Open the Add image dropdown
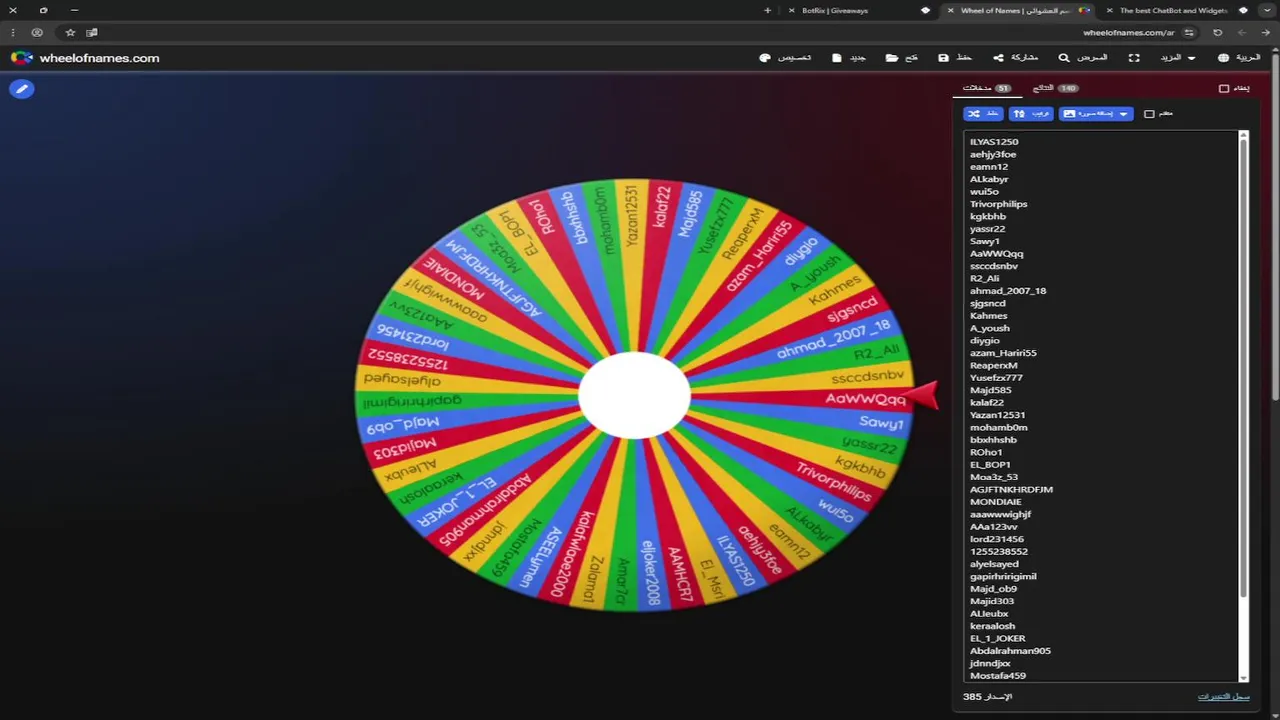 click(x=1096, y=114)
